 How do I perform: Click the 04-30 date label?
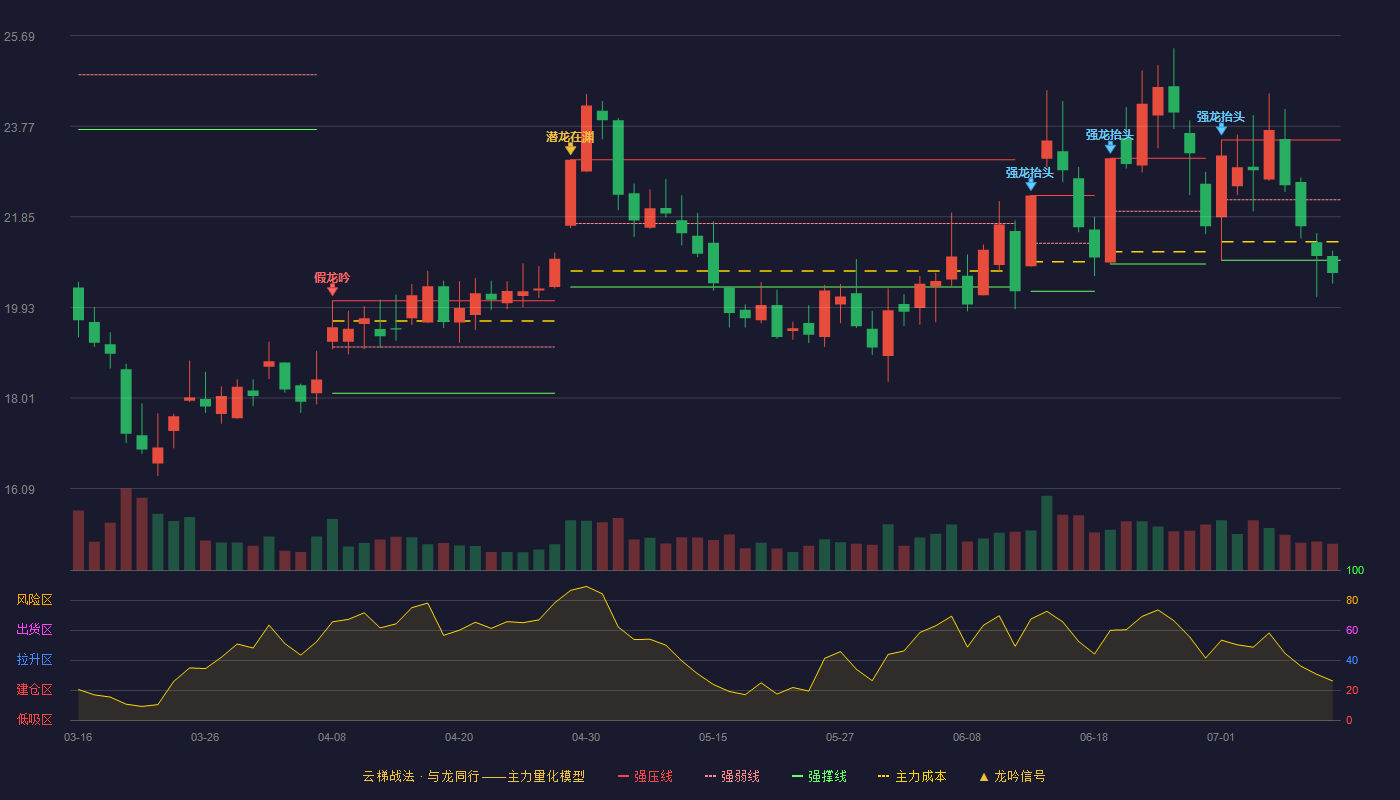pyautogui.click(x=586, y=737)
